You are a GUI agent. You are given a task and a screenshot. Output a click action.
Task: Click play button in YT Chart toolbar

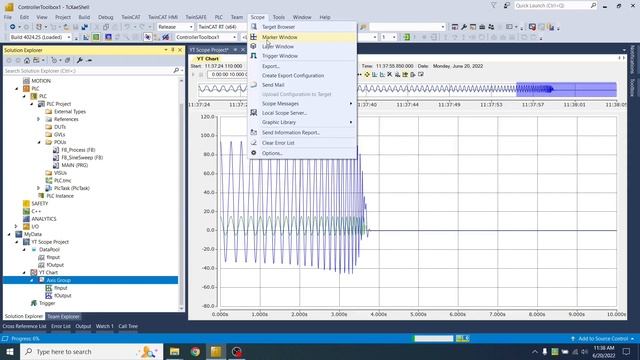point(193,74)
